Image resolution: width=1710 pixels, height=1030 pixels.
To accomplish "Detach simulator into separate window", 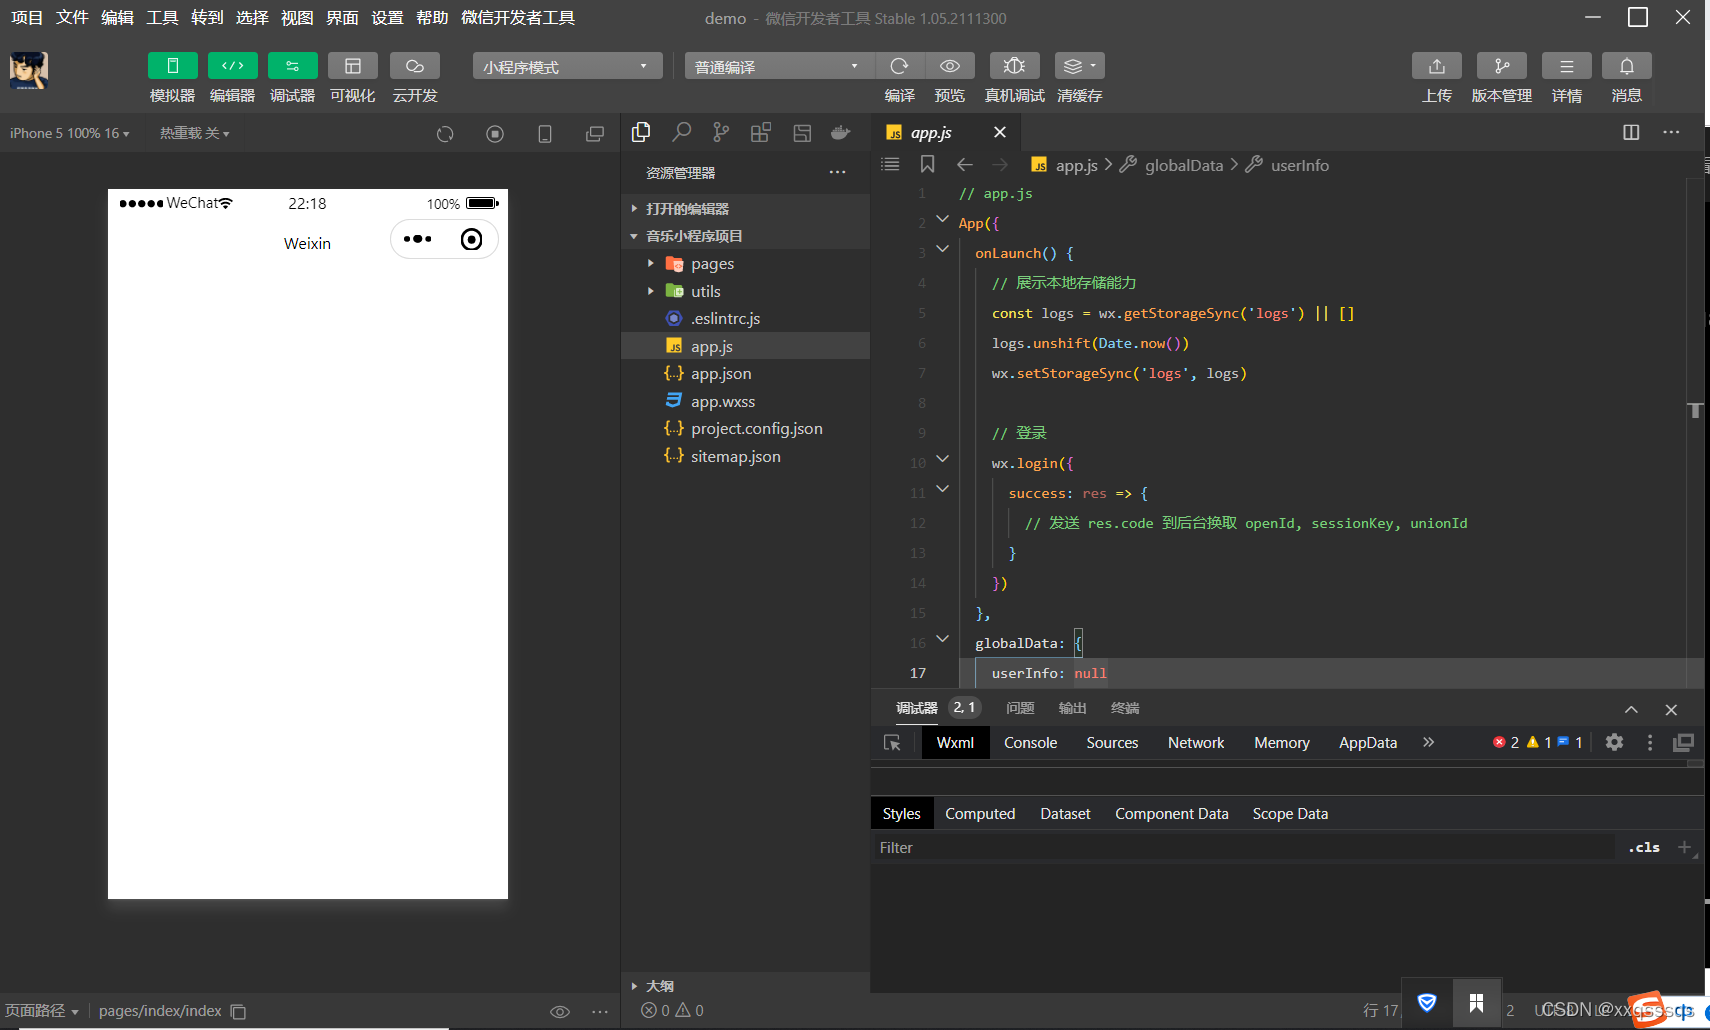I will (x=595, y=134).
